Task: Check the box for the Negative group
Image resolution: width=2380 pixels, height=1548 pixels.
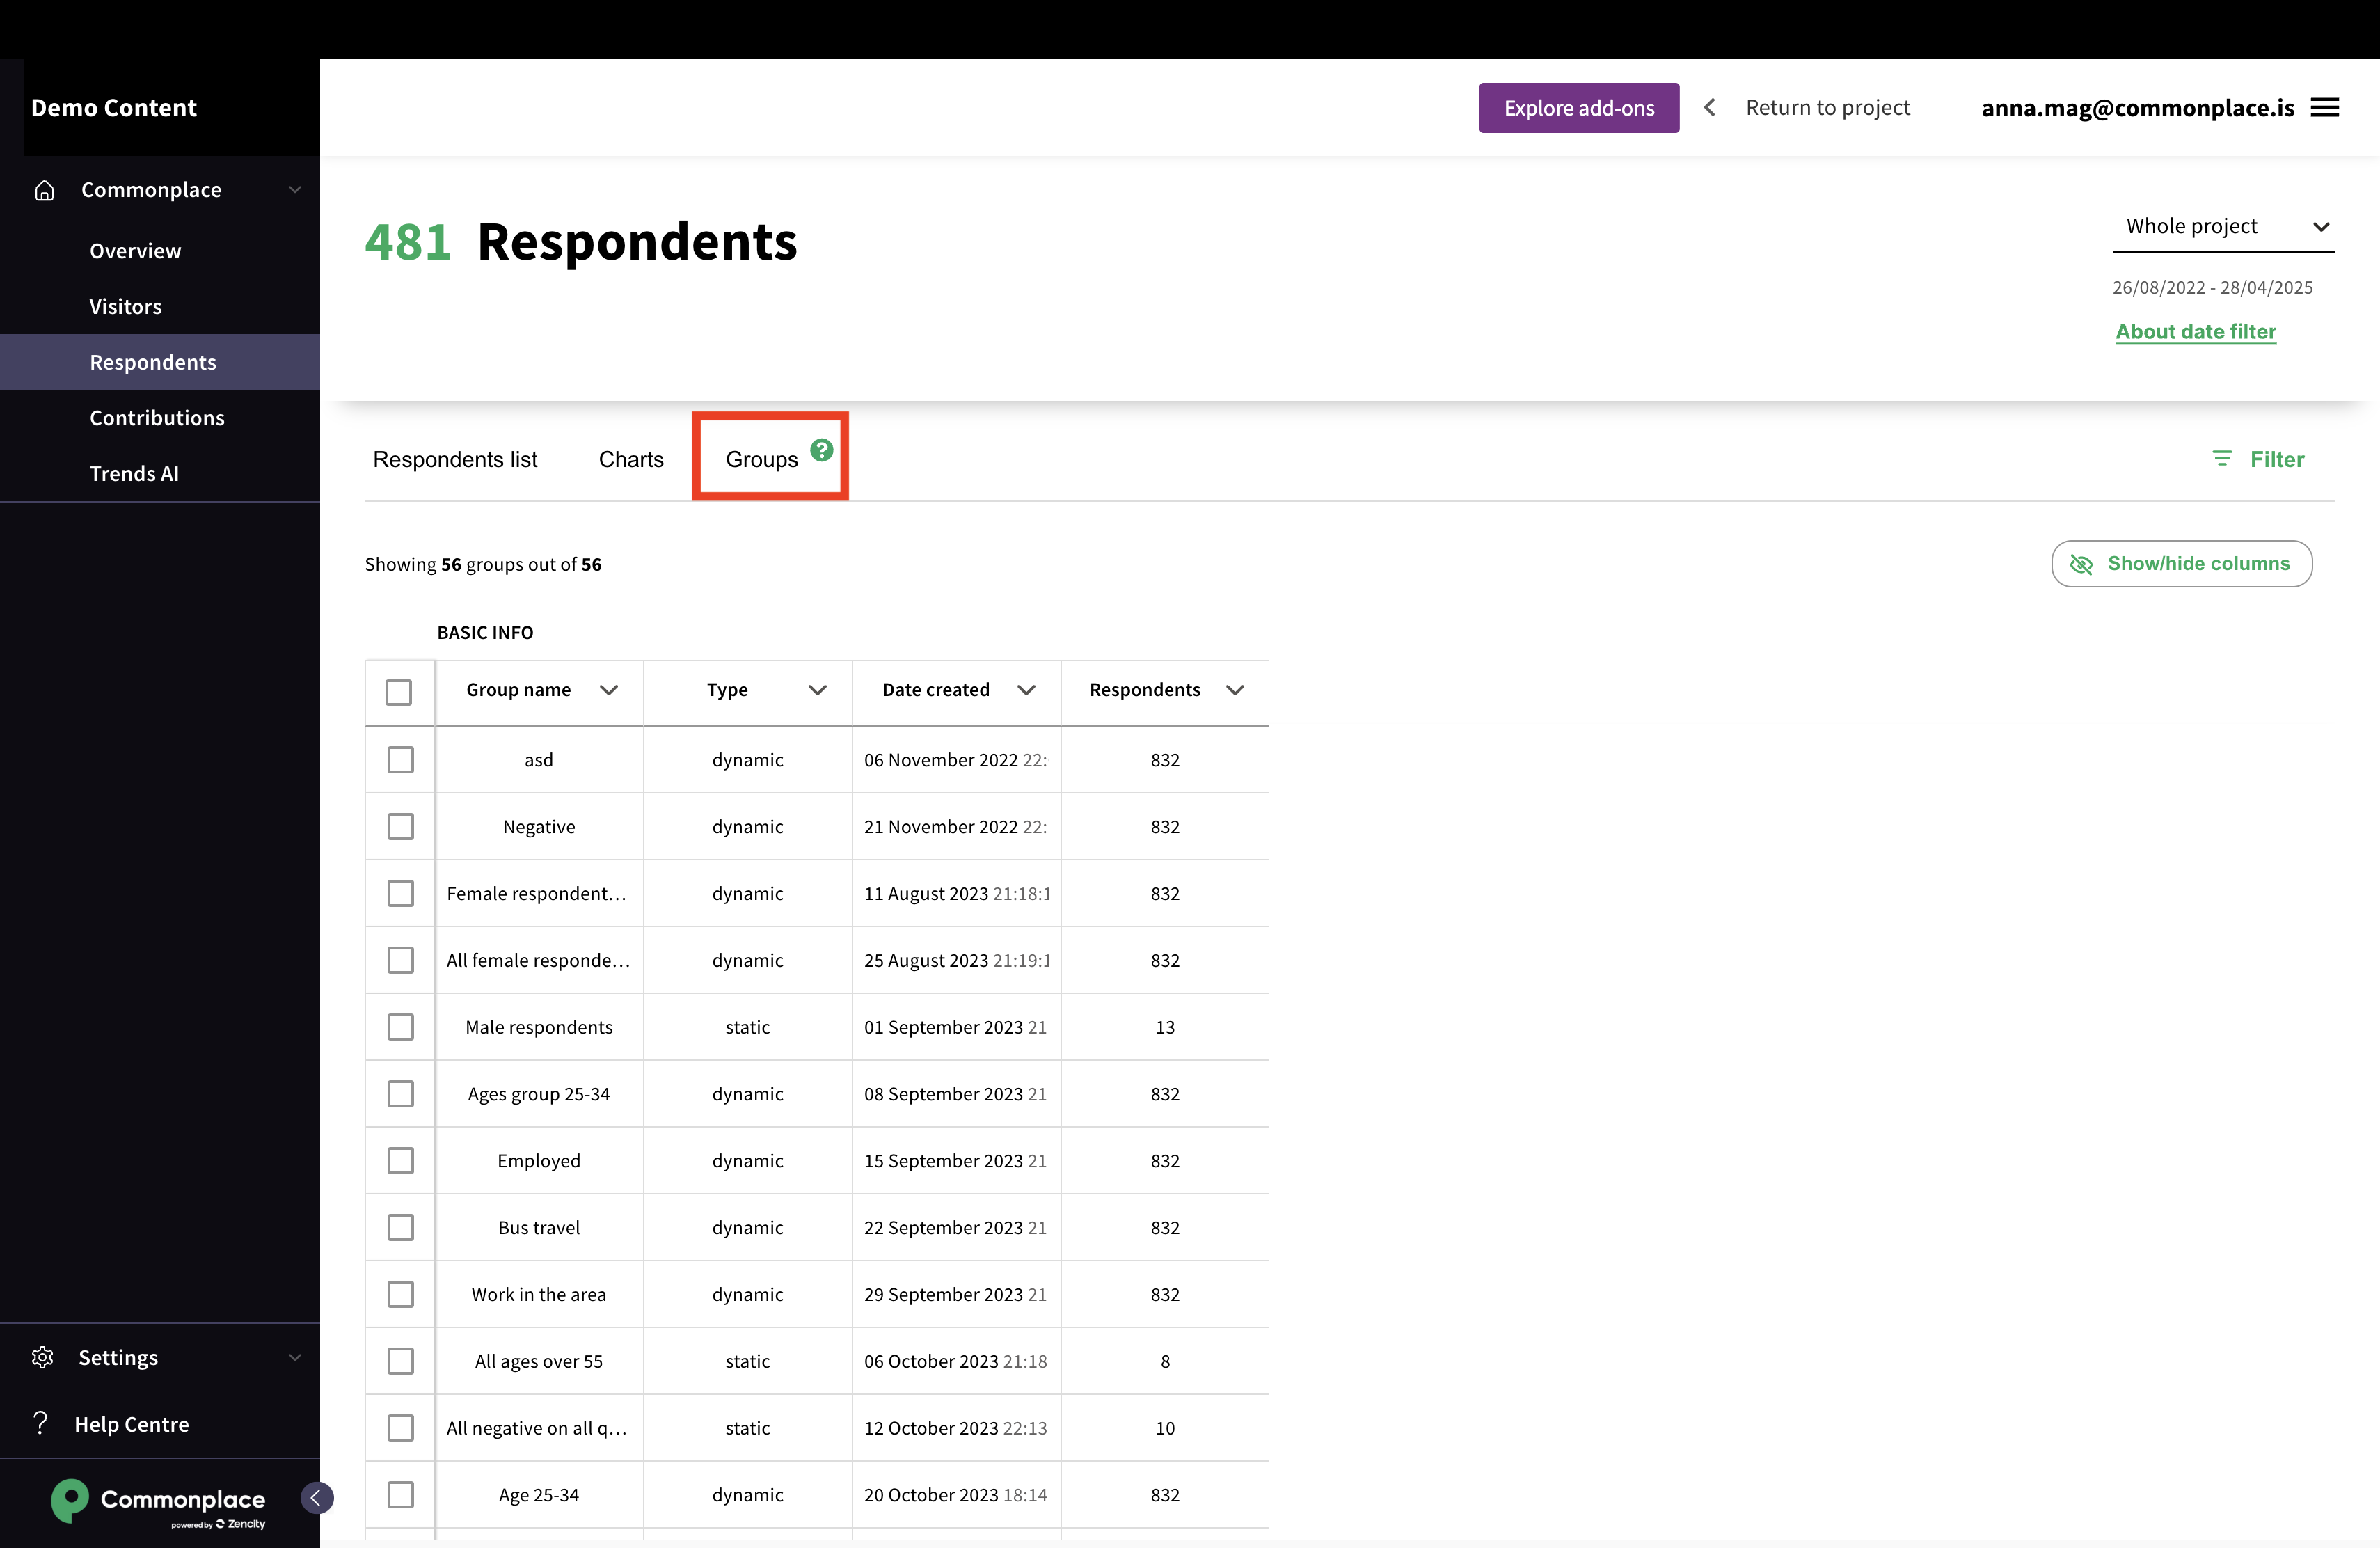Action: pos(400,826)
